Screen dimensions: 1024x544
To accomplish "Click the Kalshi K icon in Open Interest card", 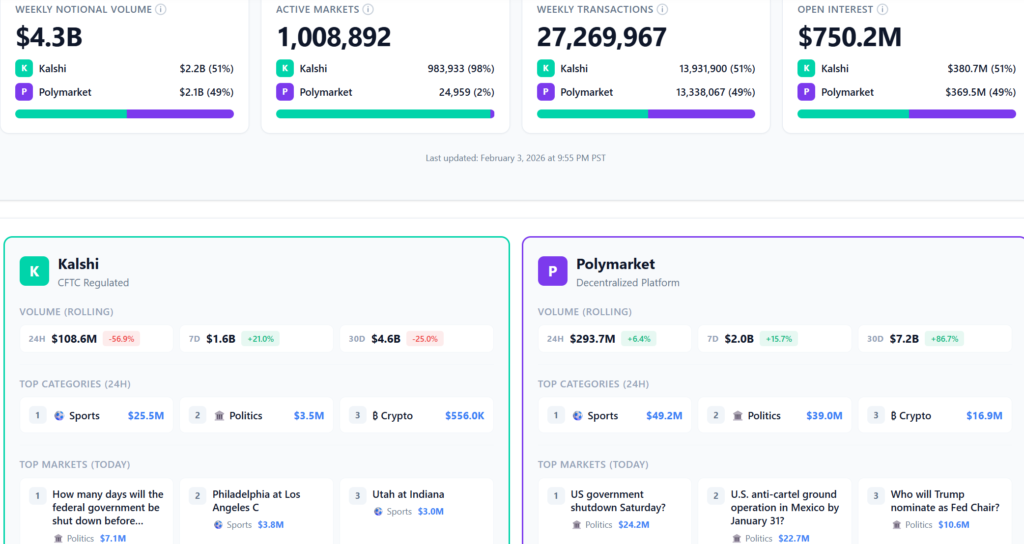I will (806, 69).
